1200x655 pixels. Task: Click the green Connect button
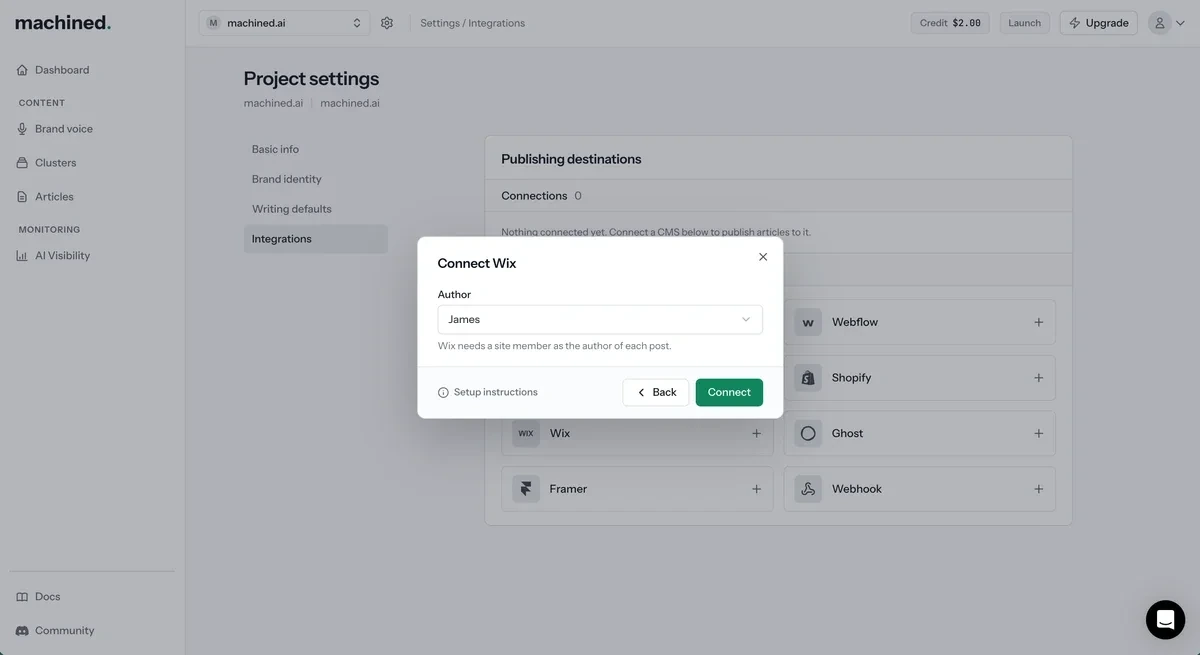(x=729, y=393)
